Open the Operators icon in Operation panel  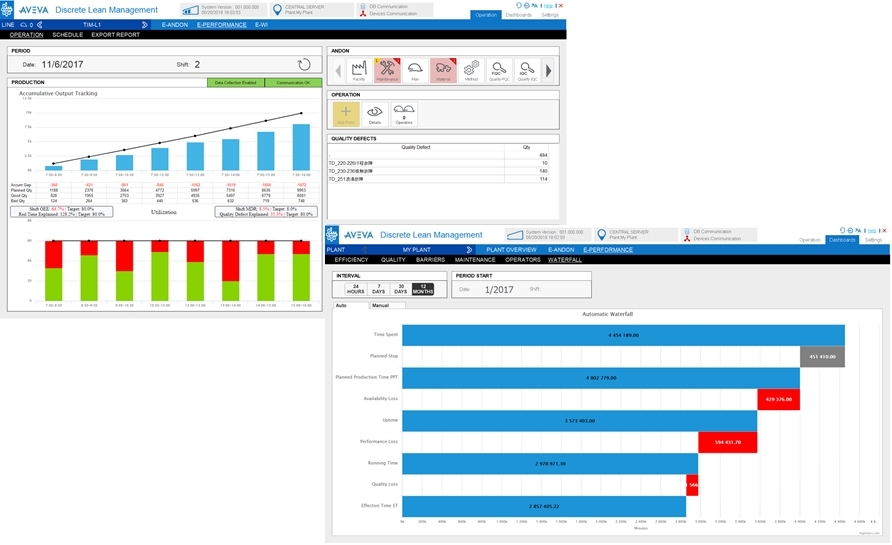tap(404, 115)
